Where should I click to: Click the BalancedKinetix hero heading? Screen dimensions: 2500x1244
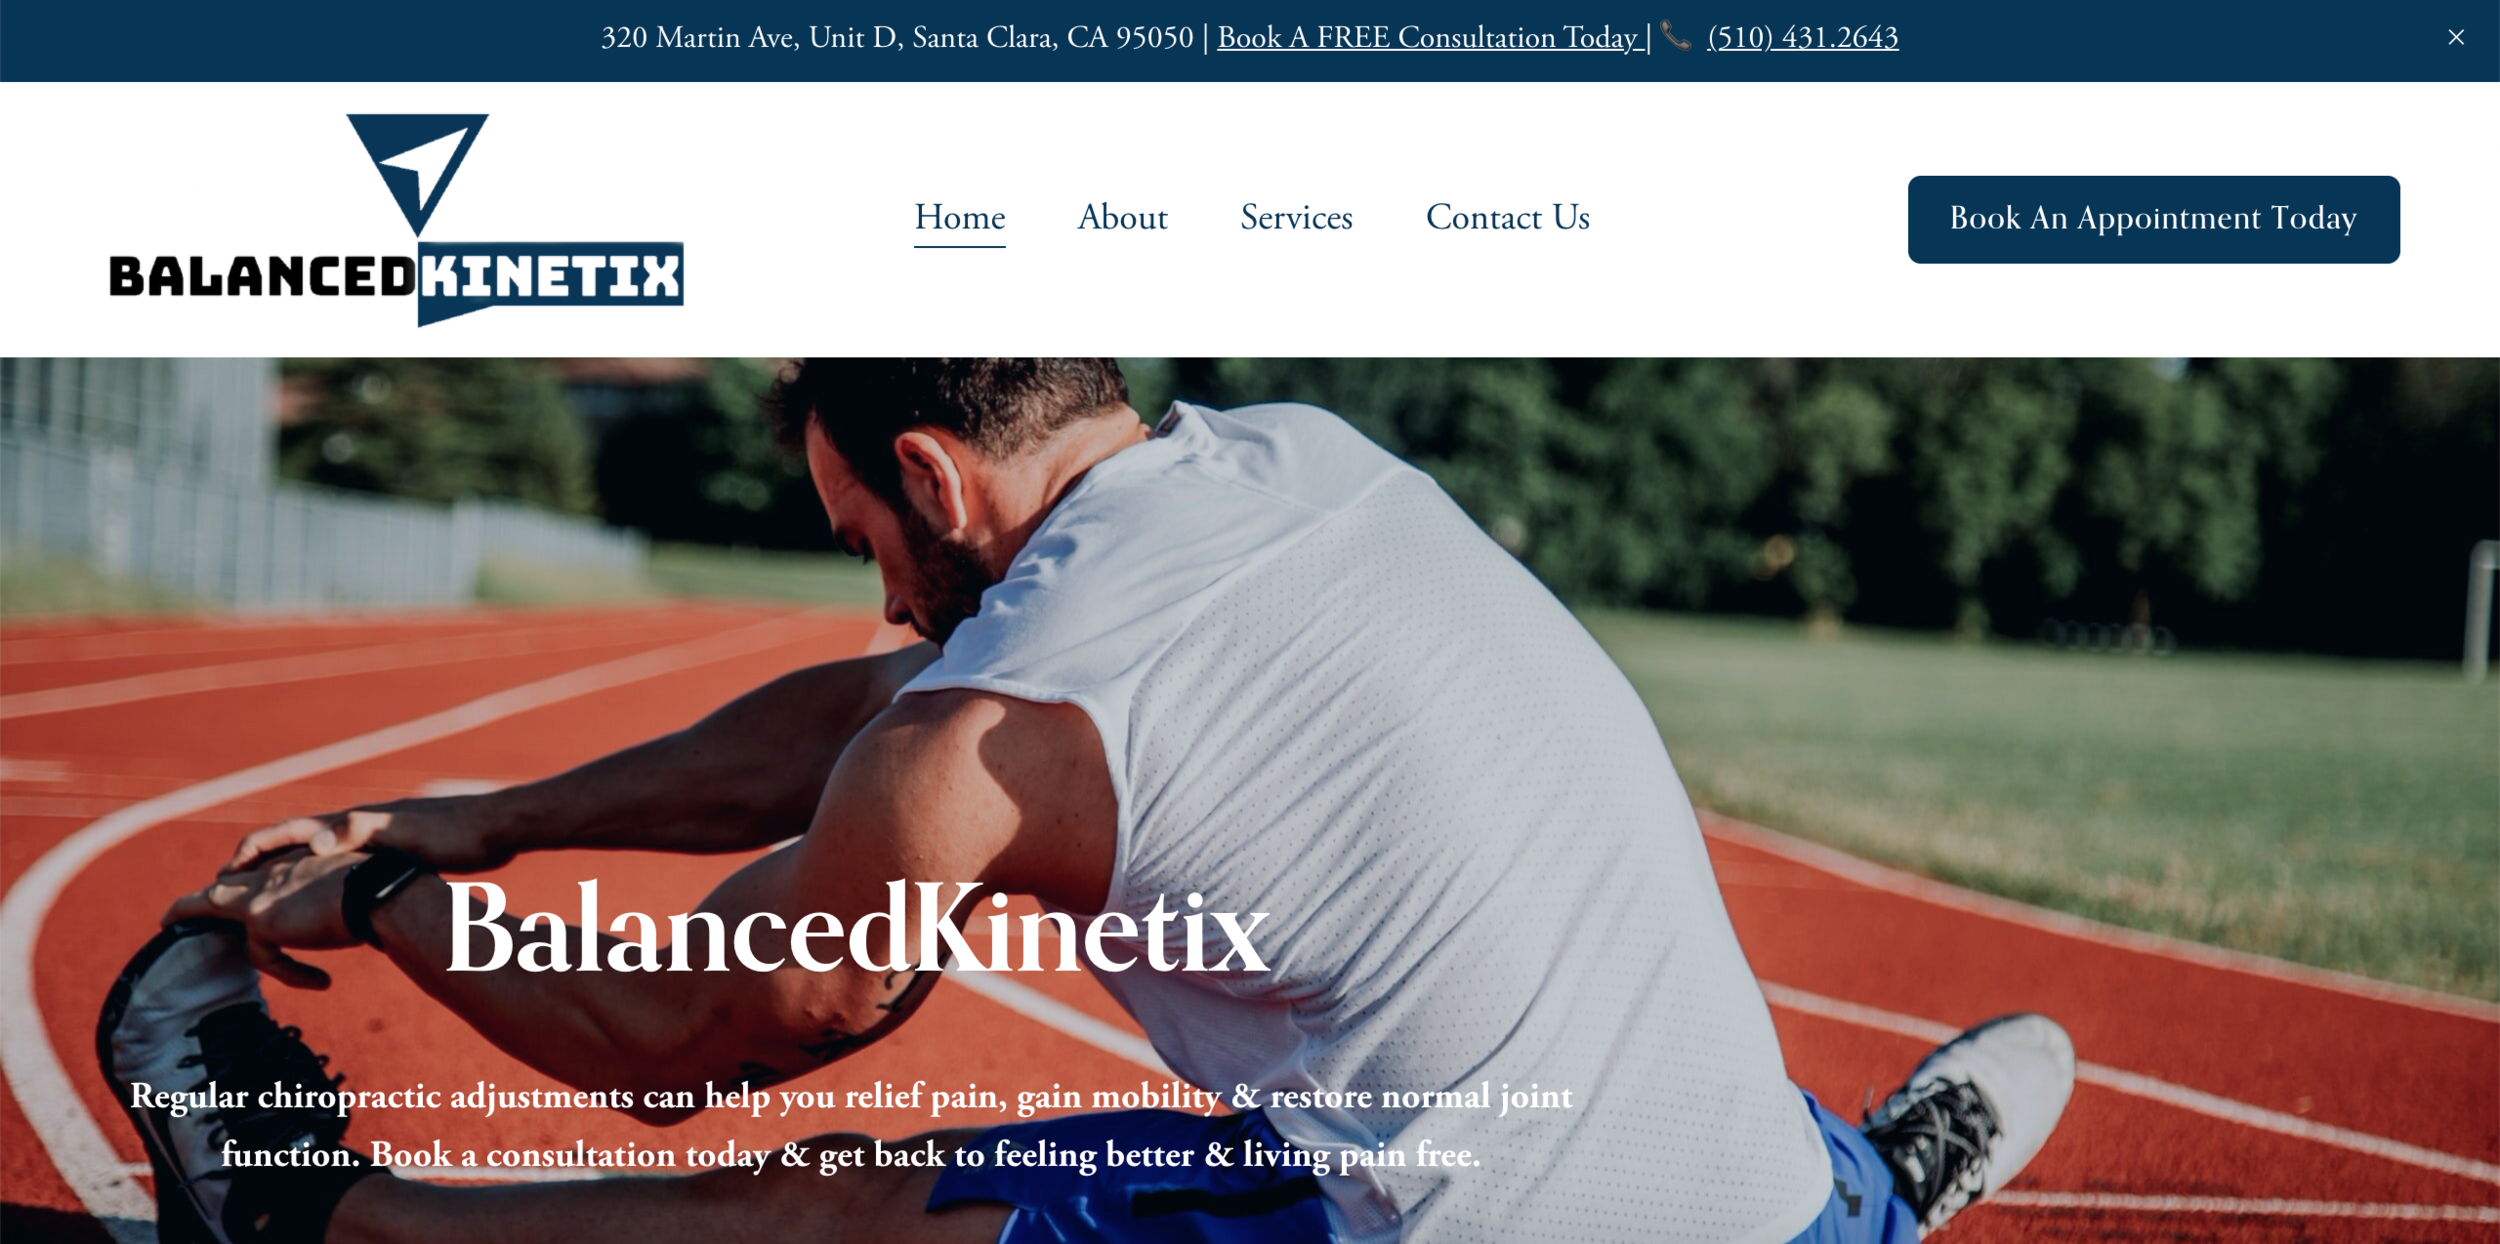pos(857,928)
